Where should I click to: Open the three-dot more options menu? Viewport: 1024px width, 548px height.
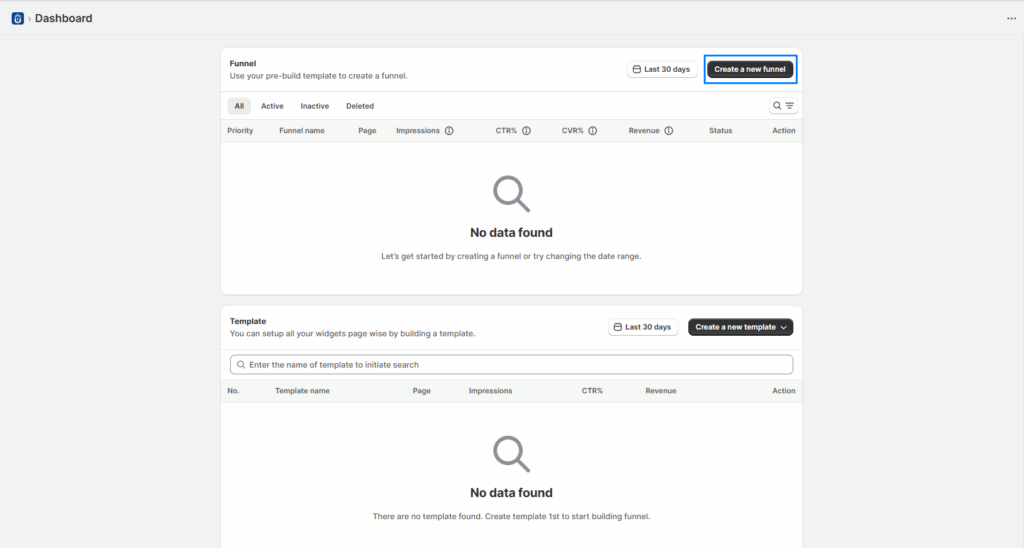[x=1011, y=18]
